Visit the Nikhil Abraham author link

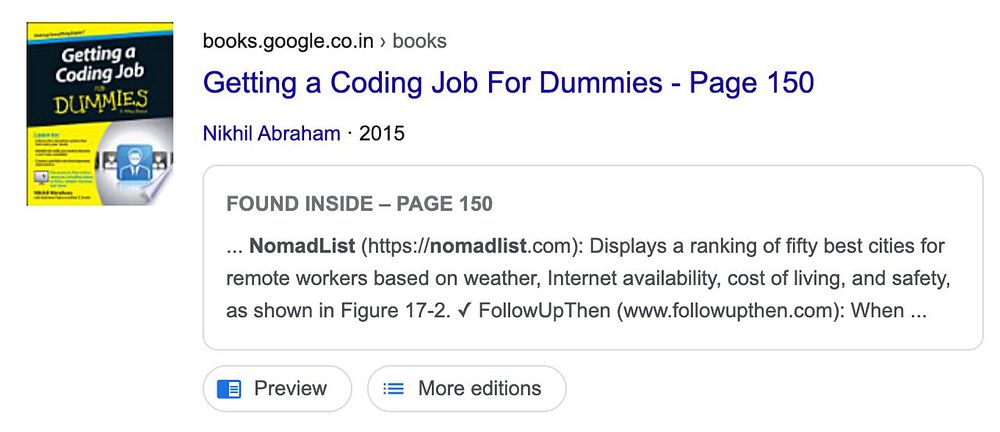tap(272, 133)
